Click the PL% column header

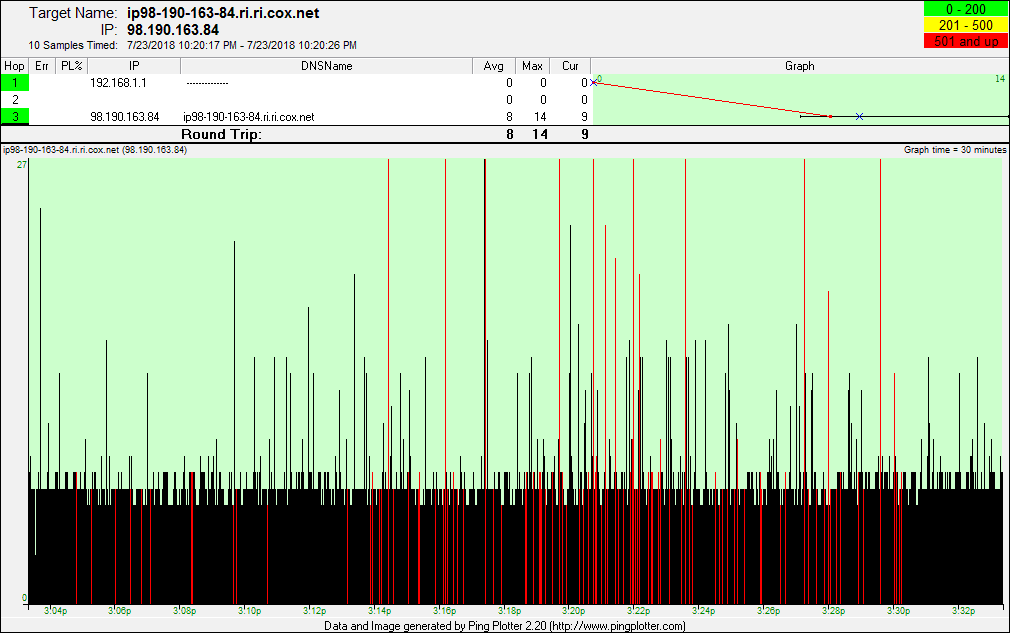point(71,66)
